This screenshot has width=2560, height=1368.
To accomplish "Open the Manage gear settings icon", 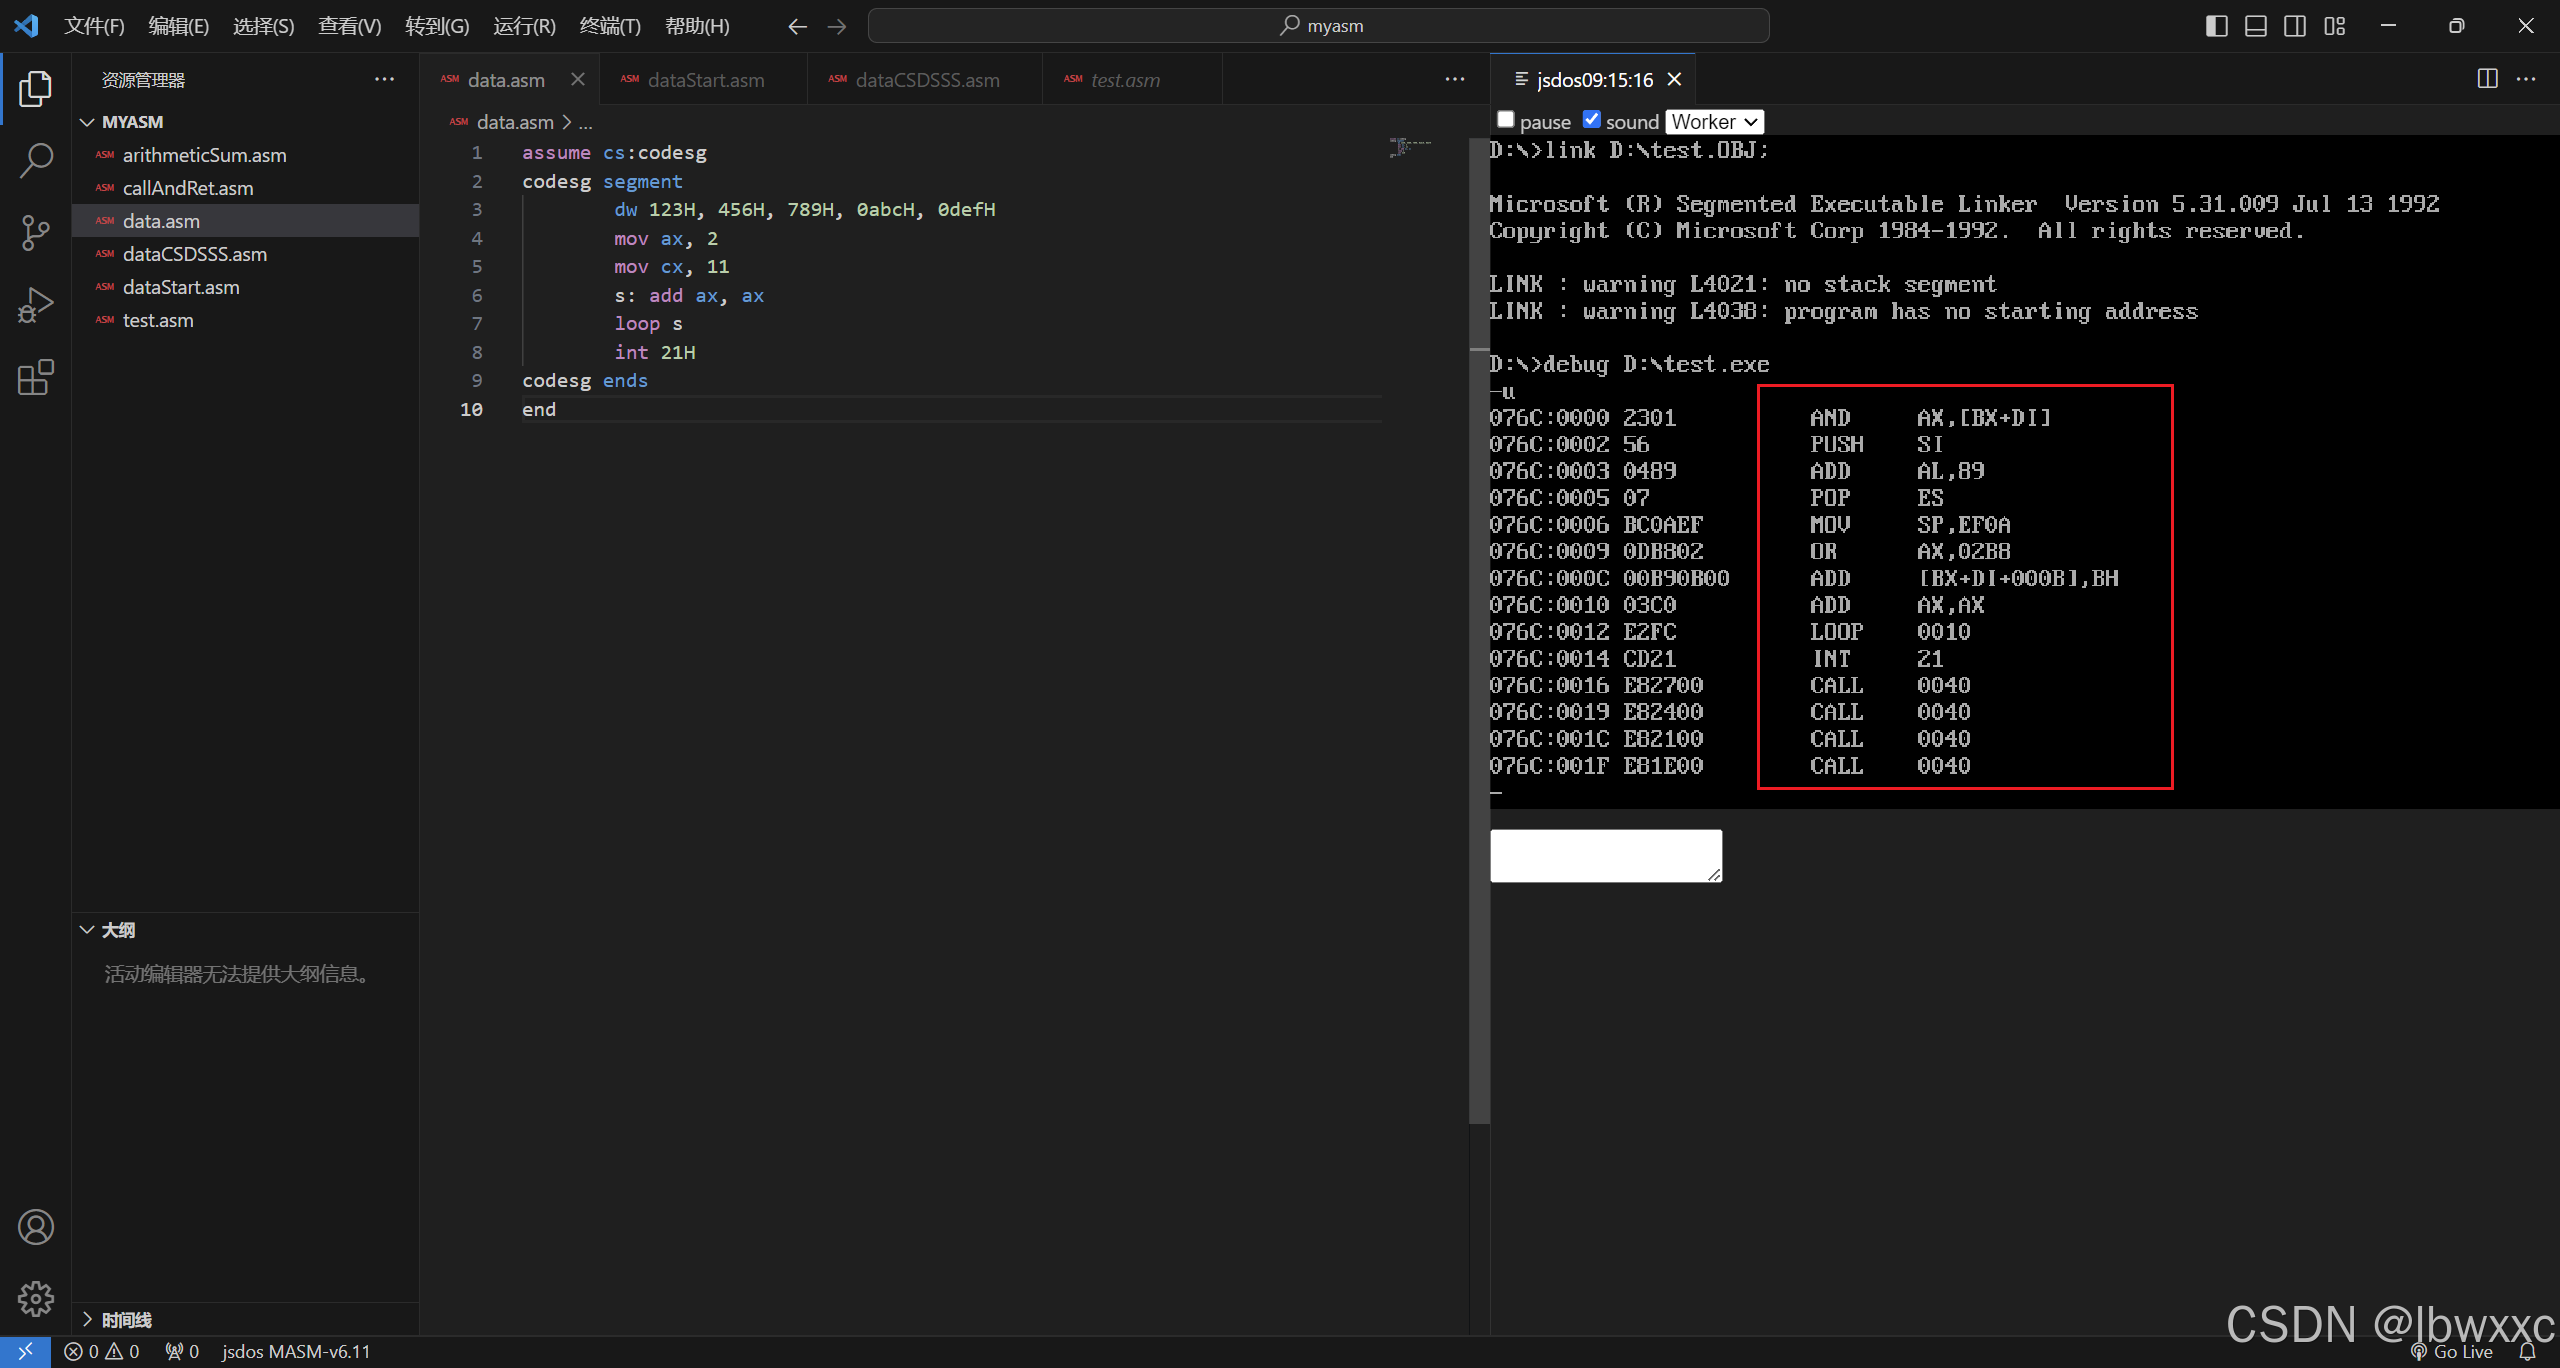I will tap(36, 1299).
